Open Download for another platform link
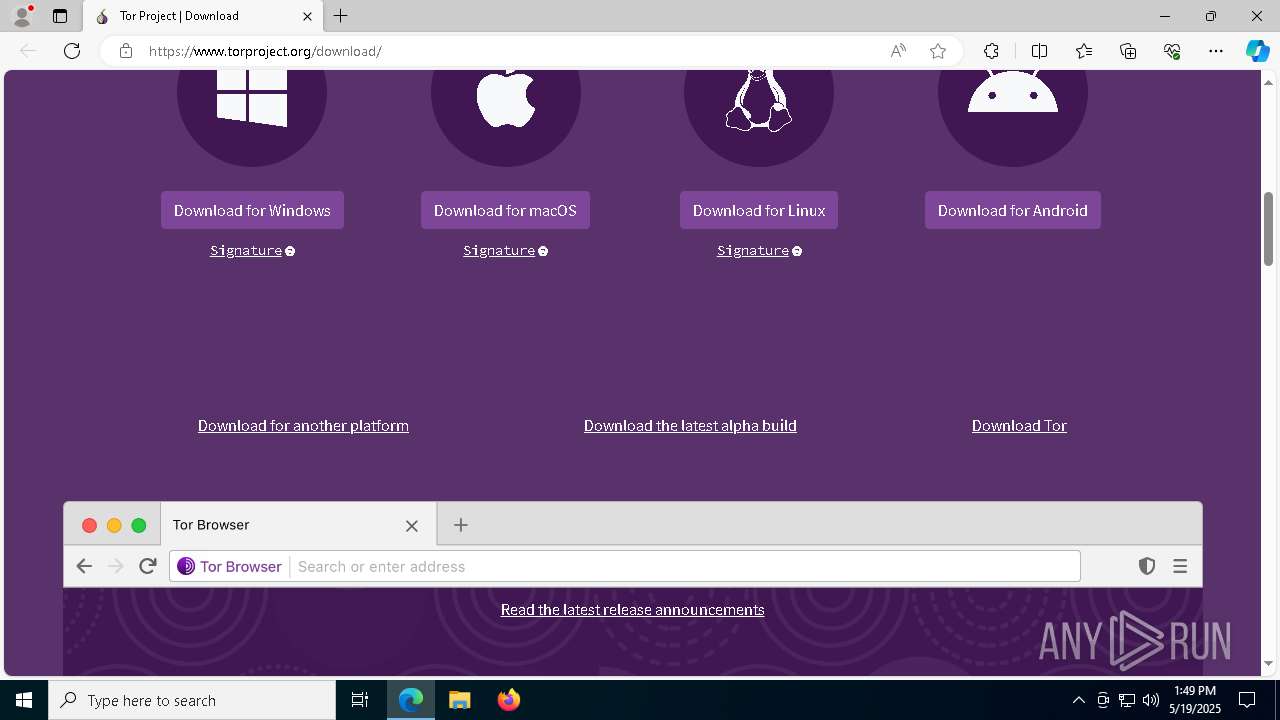Viewport: 1280px width, 720px height. coord(303,426)
